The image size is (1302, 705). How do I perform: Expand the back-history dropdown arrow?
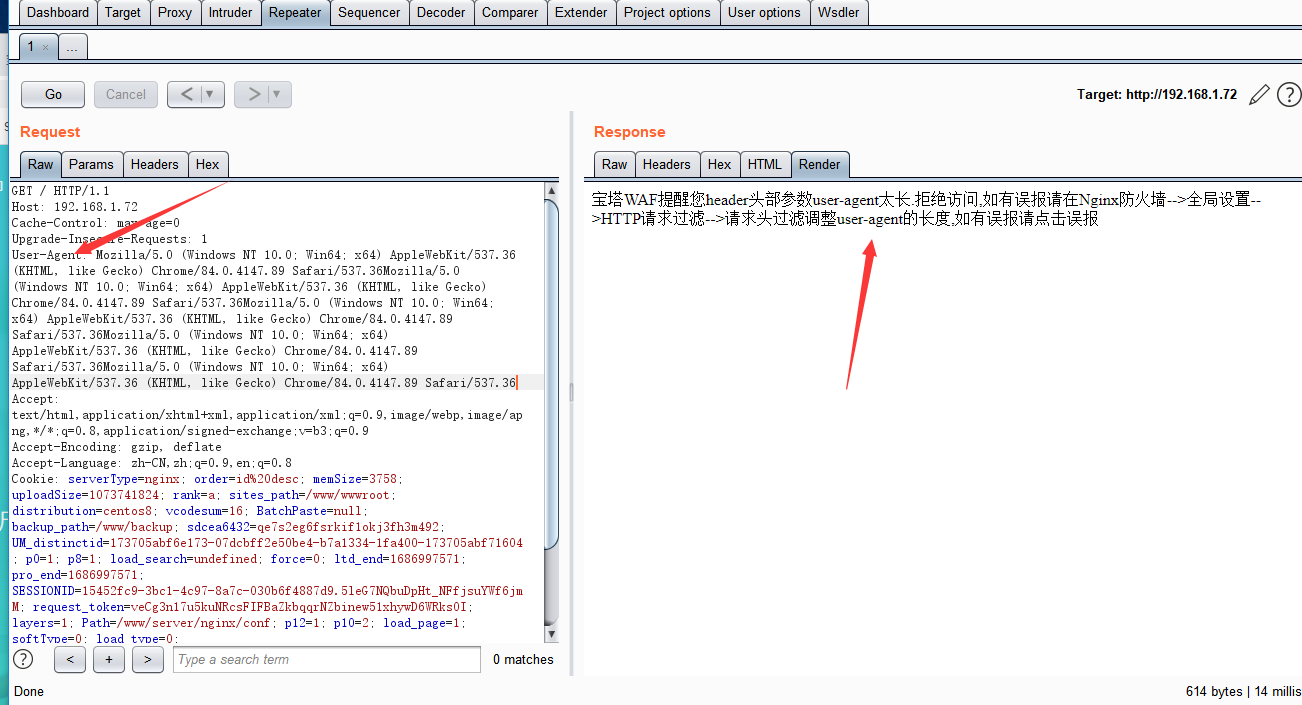click(x=212, y=94)
